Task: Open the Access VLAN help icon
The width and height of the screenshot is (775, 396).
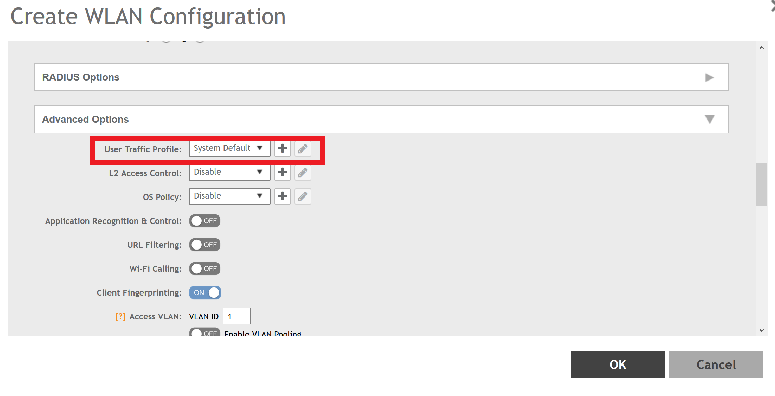Action: coord(120,316)
